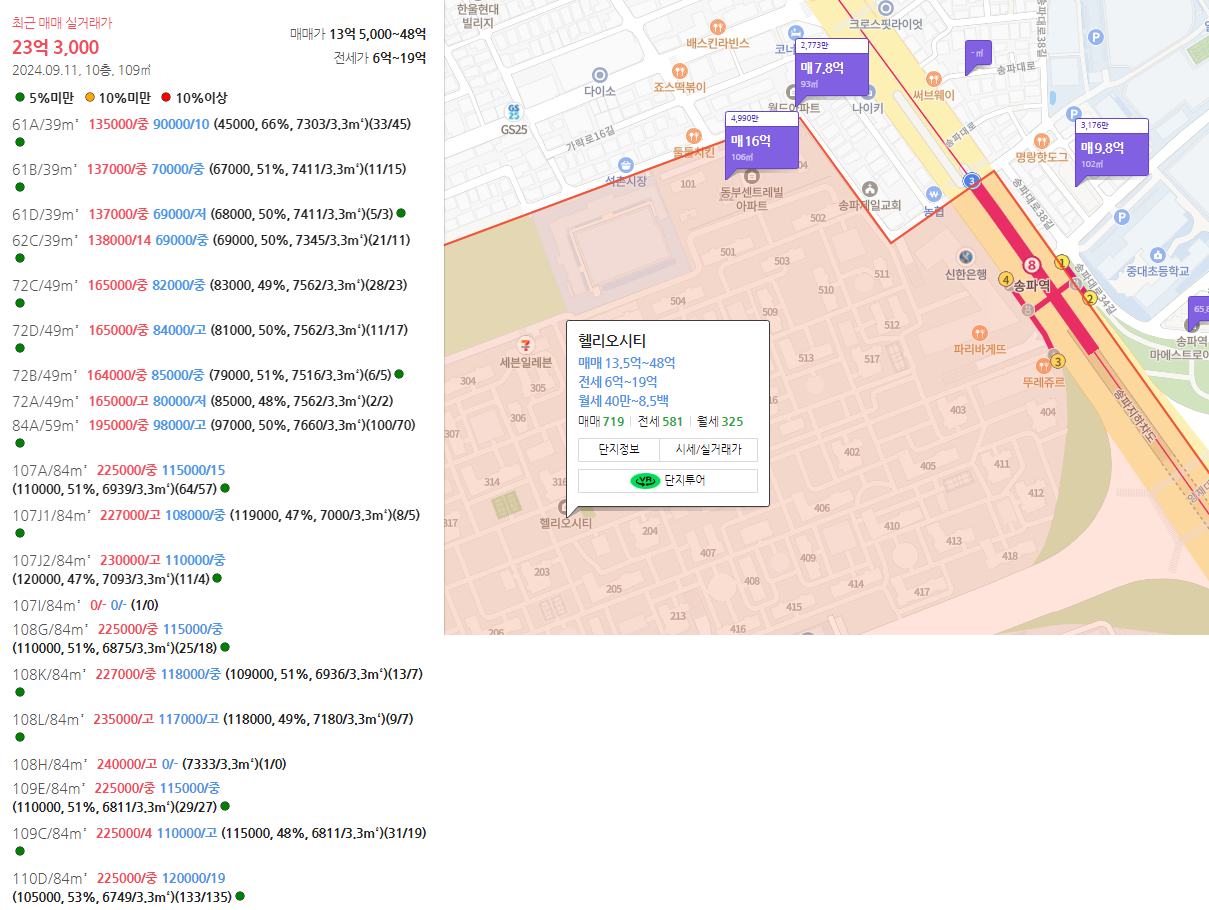
Task: Select the 108G/84m² listing row
Action: [121, 638]
